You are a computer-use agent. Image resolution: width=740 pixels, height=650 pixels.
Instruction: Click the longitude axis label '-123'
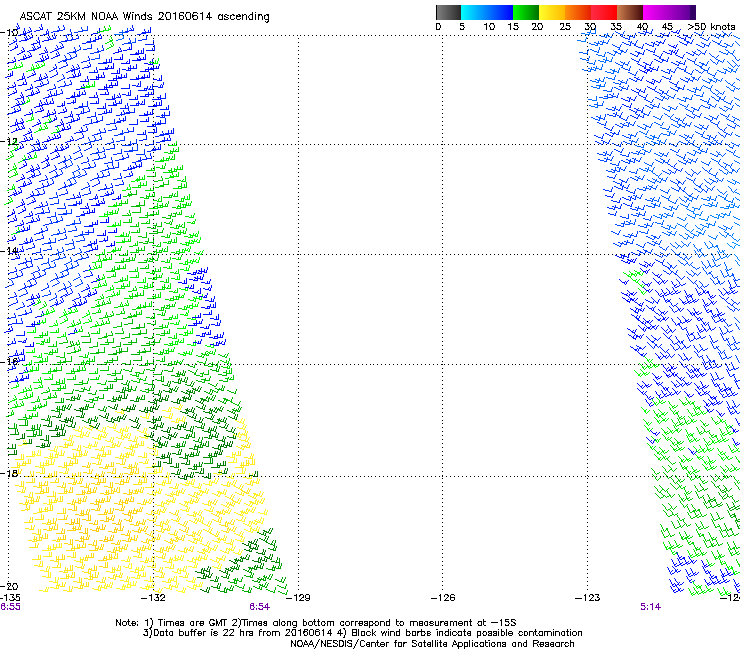588,598
